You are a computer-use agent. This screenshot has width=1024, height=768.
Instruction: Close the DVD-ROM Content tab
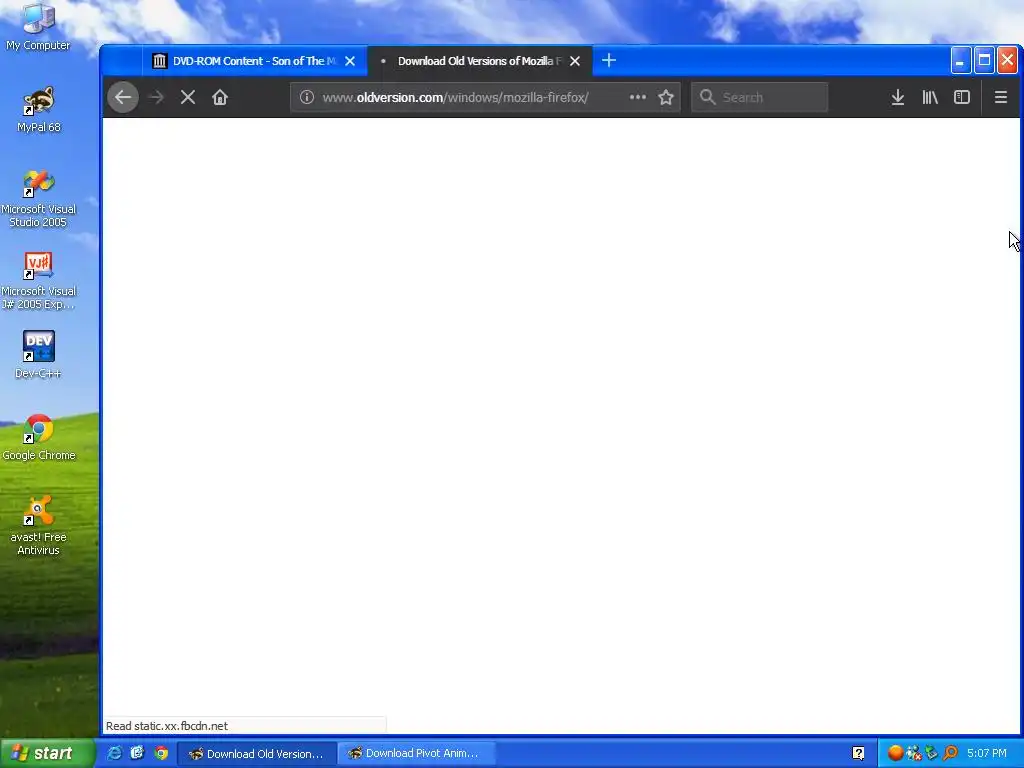[x=350, y=61]
